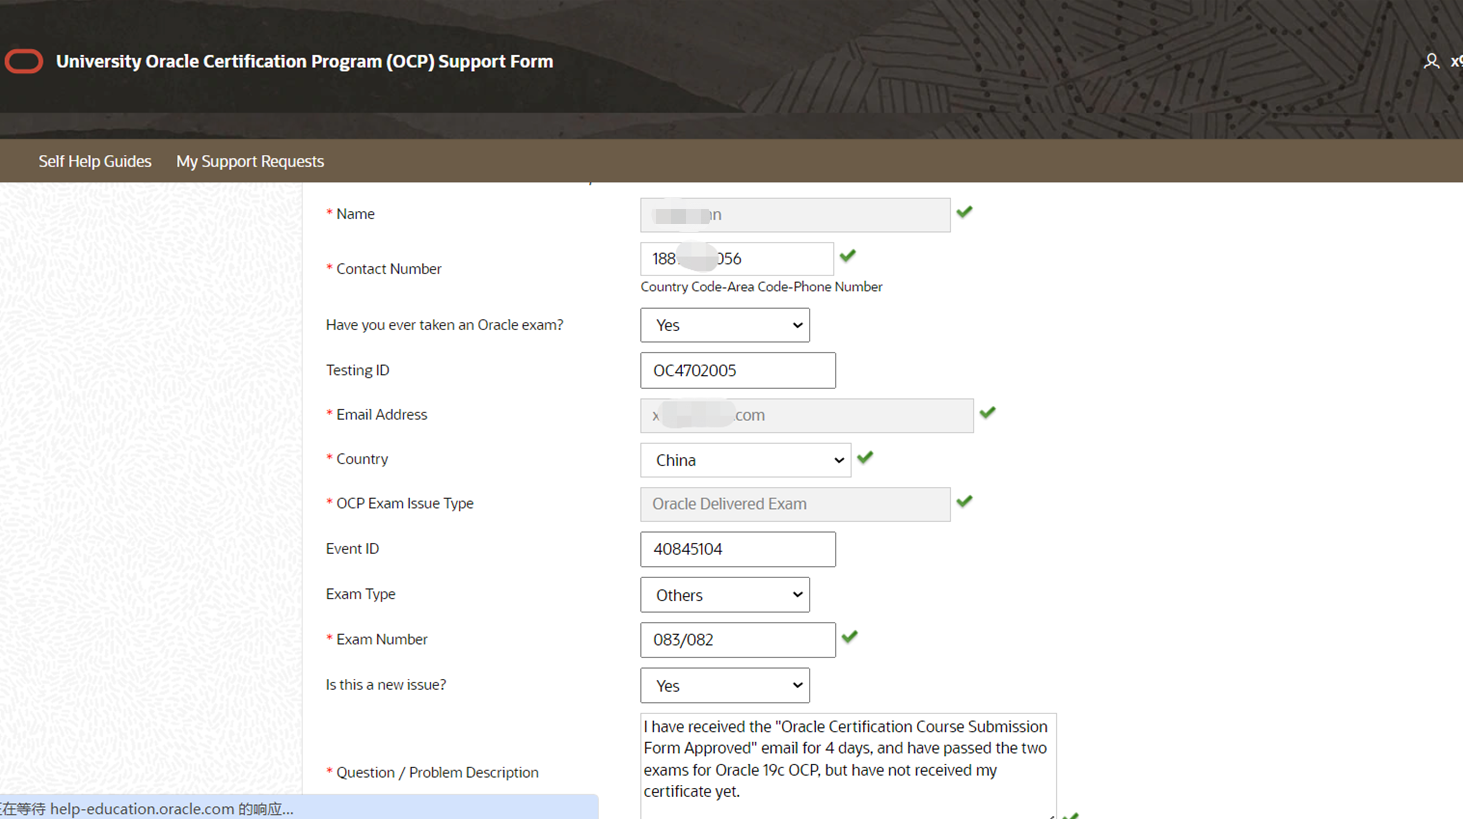
Task: Click the 'Exam Number' label
Action: click(382, 639)
